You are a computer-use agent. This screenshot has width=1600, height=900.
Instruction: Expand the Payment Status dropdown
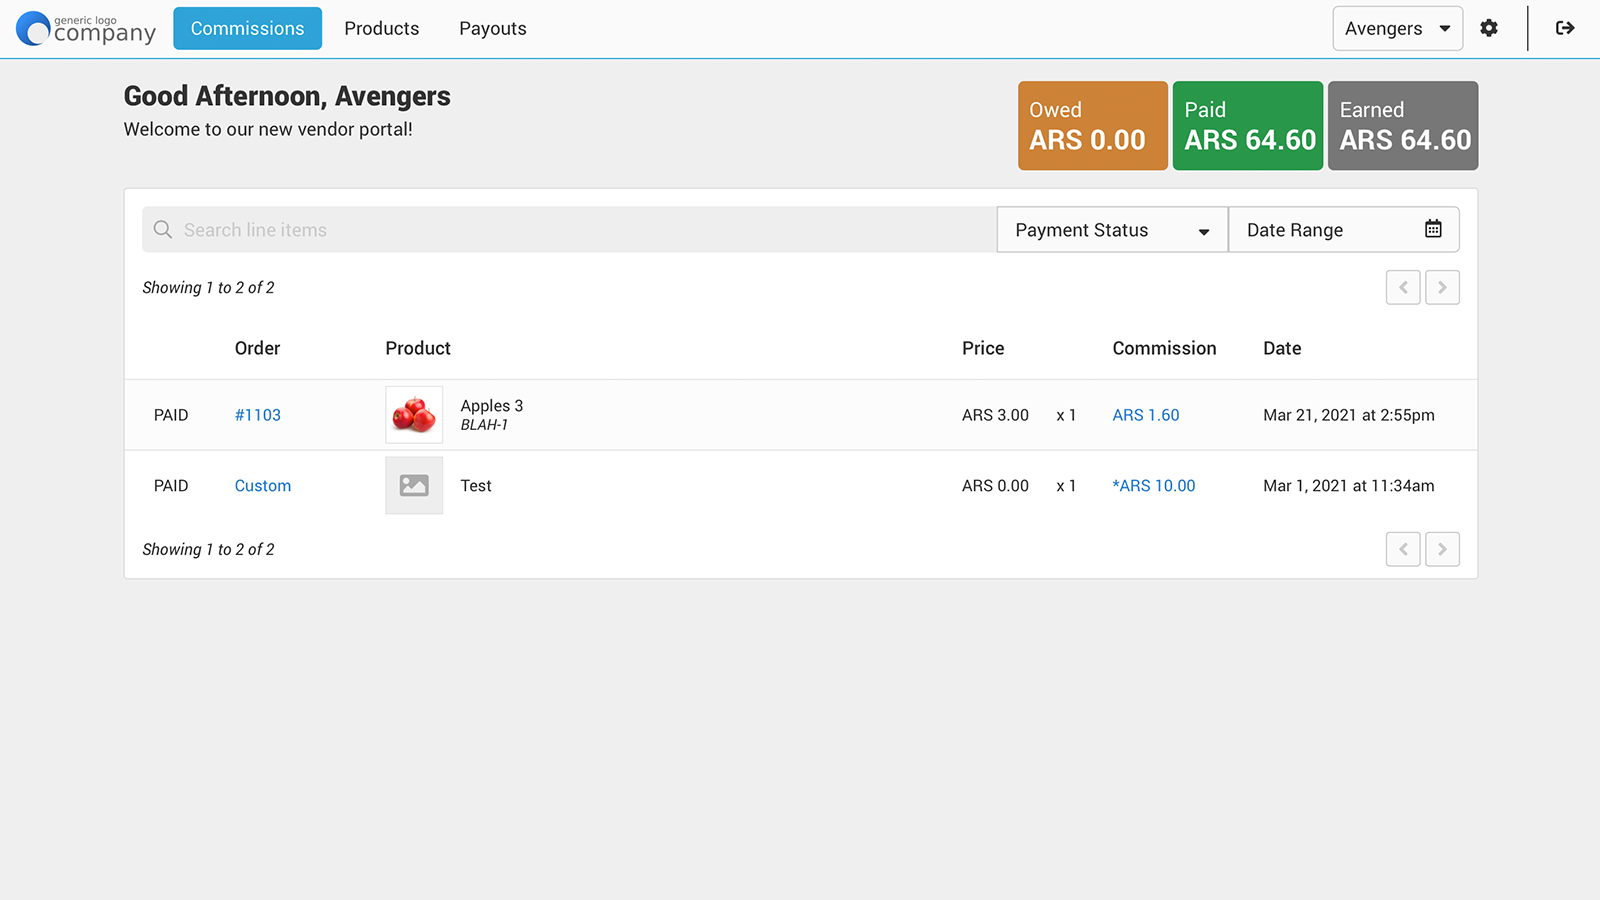click(x=1111, y=230)
